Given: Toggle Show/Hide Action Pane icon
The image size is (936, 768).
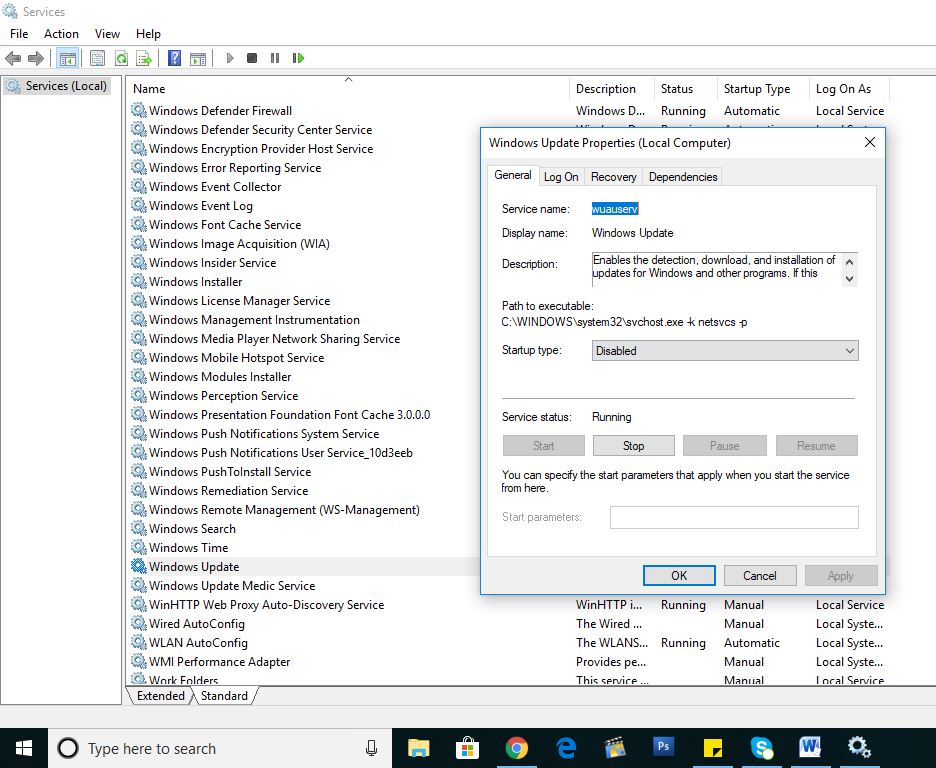Looking at the screenshot, I should click(x=198, y=58).
